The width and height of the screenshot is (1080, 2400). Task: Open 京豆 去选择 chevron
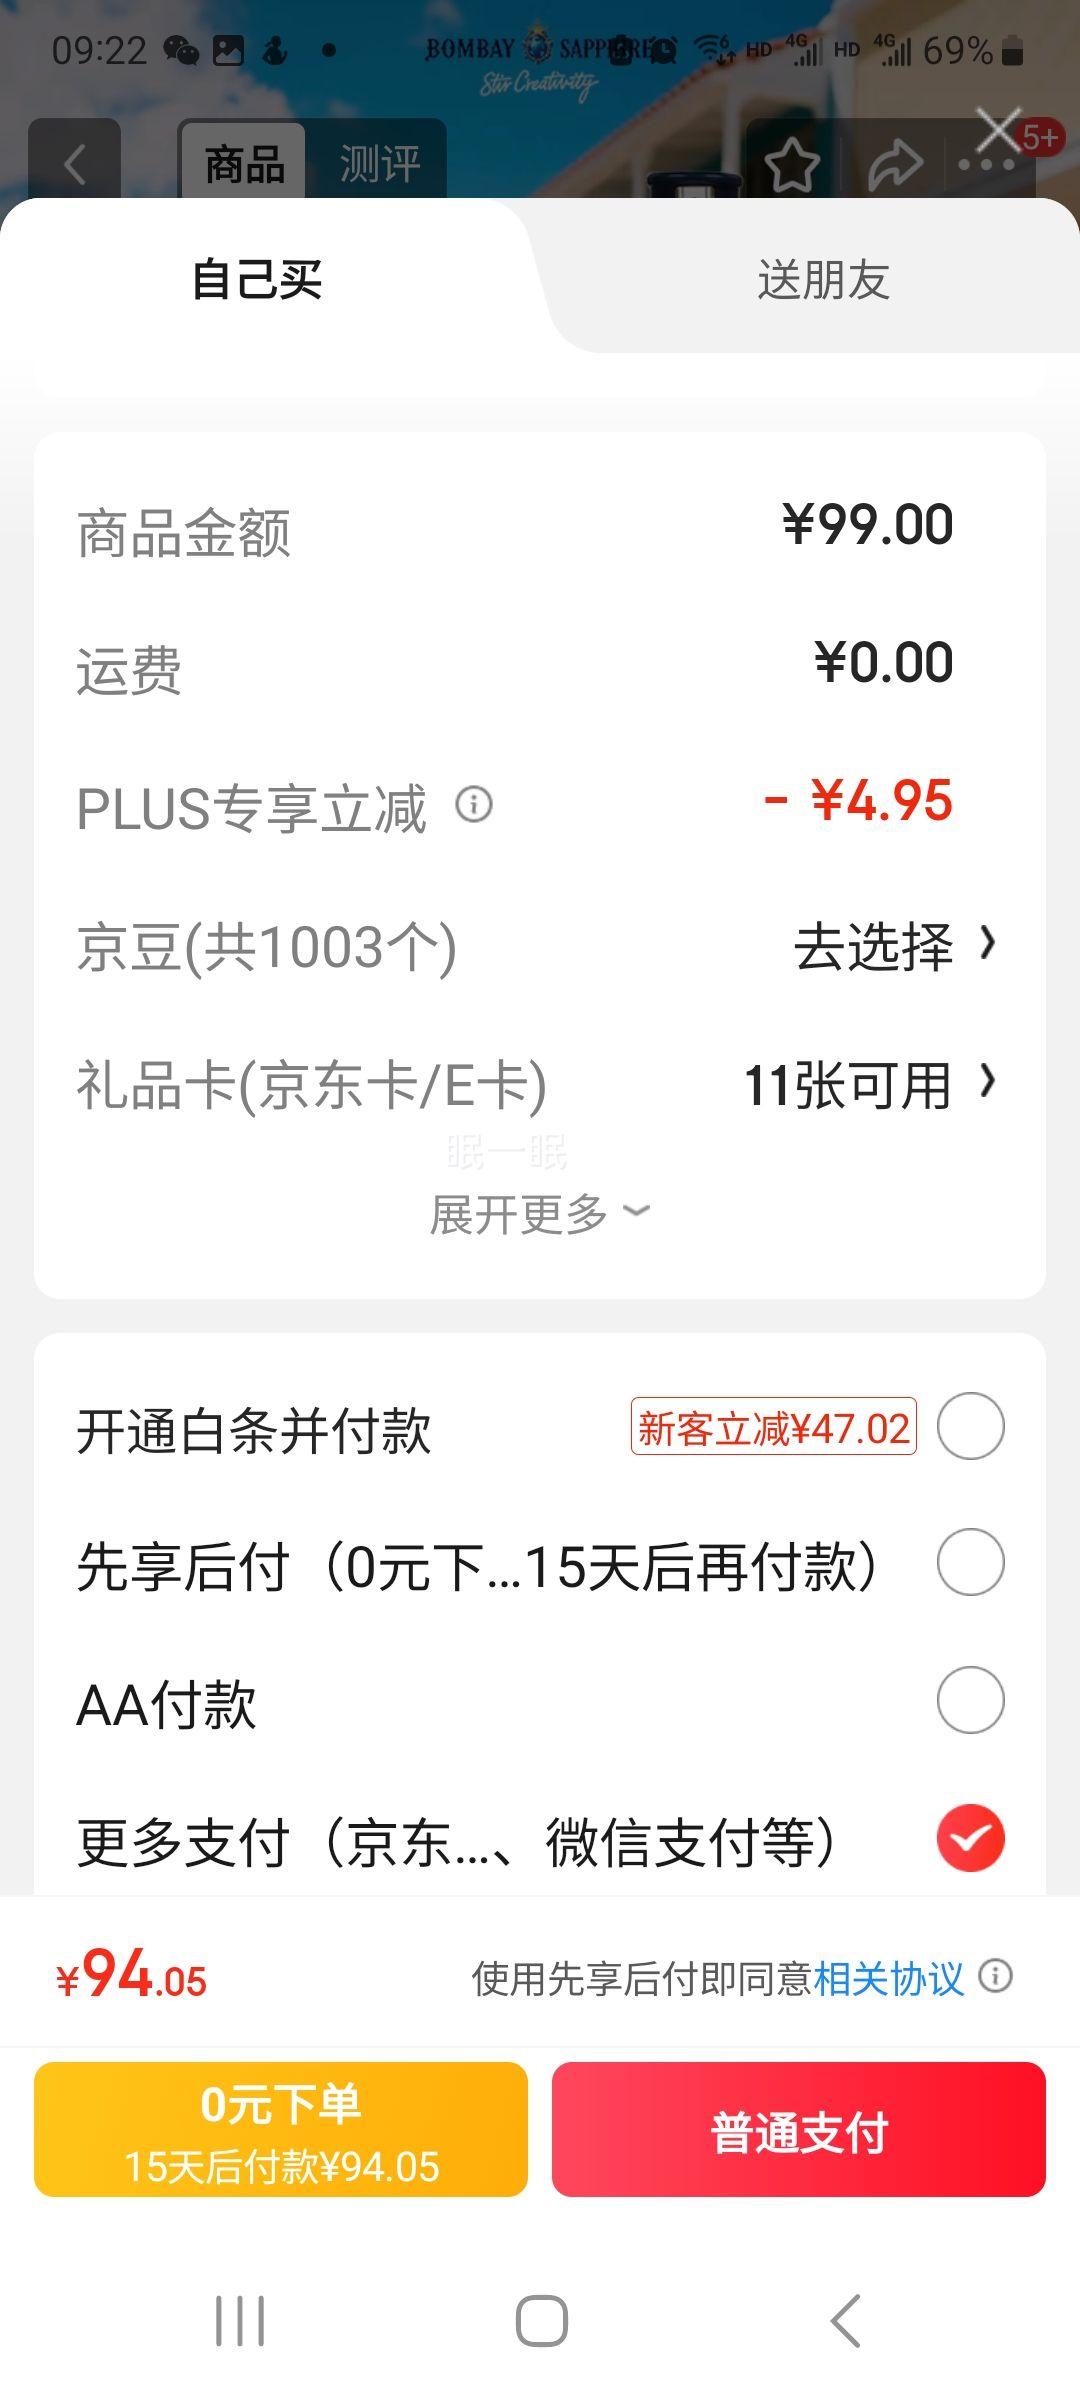(x=895, y=946)
